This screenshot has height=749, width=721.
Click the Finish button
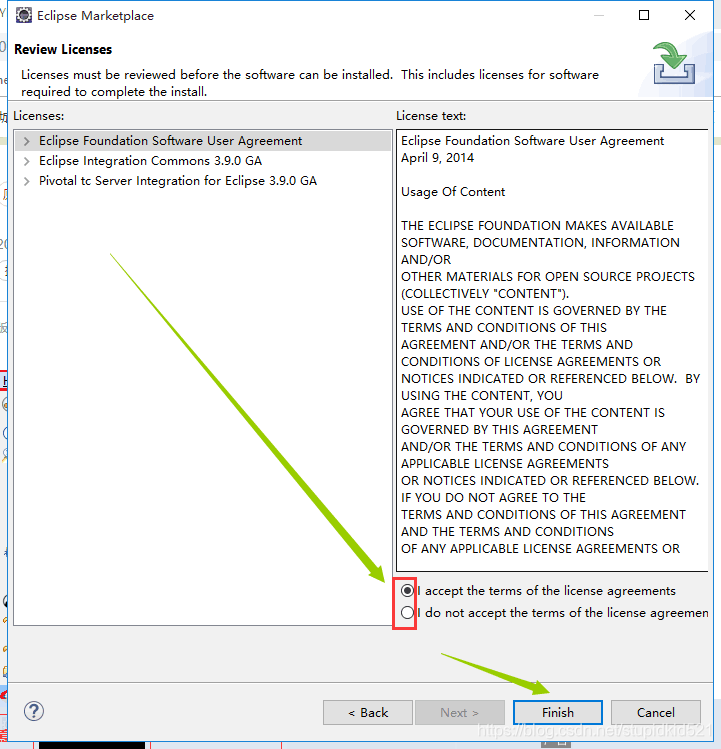[558, 713]
